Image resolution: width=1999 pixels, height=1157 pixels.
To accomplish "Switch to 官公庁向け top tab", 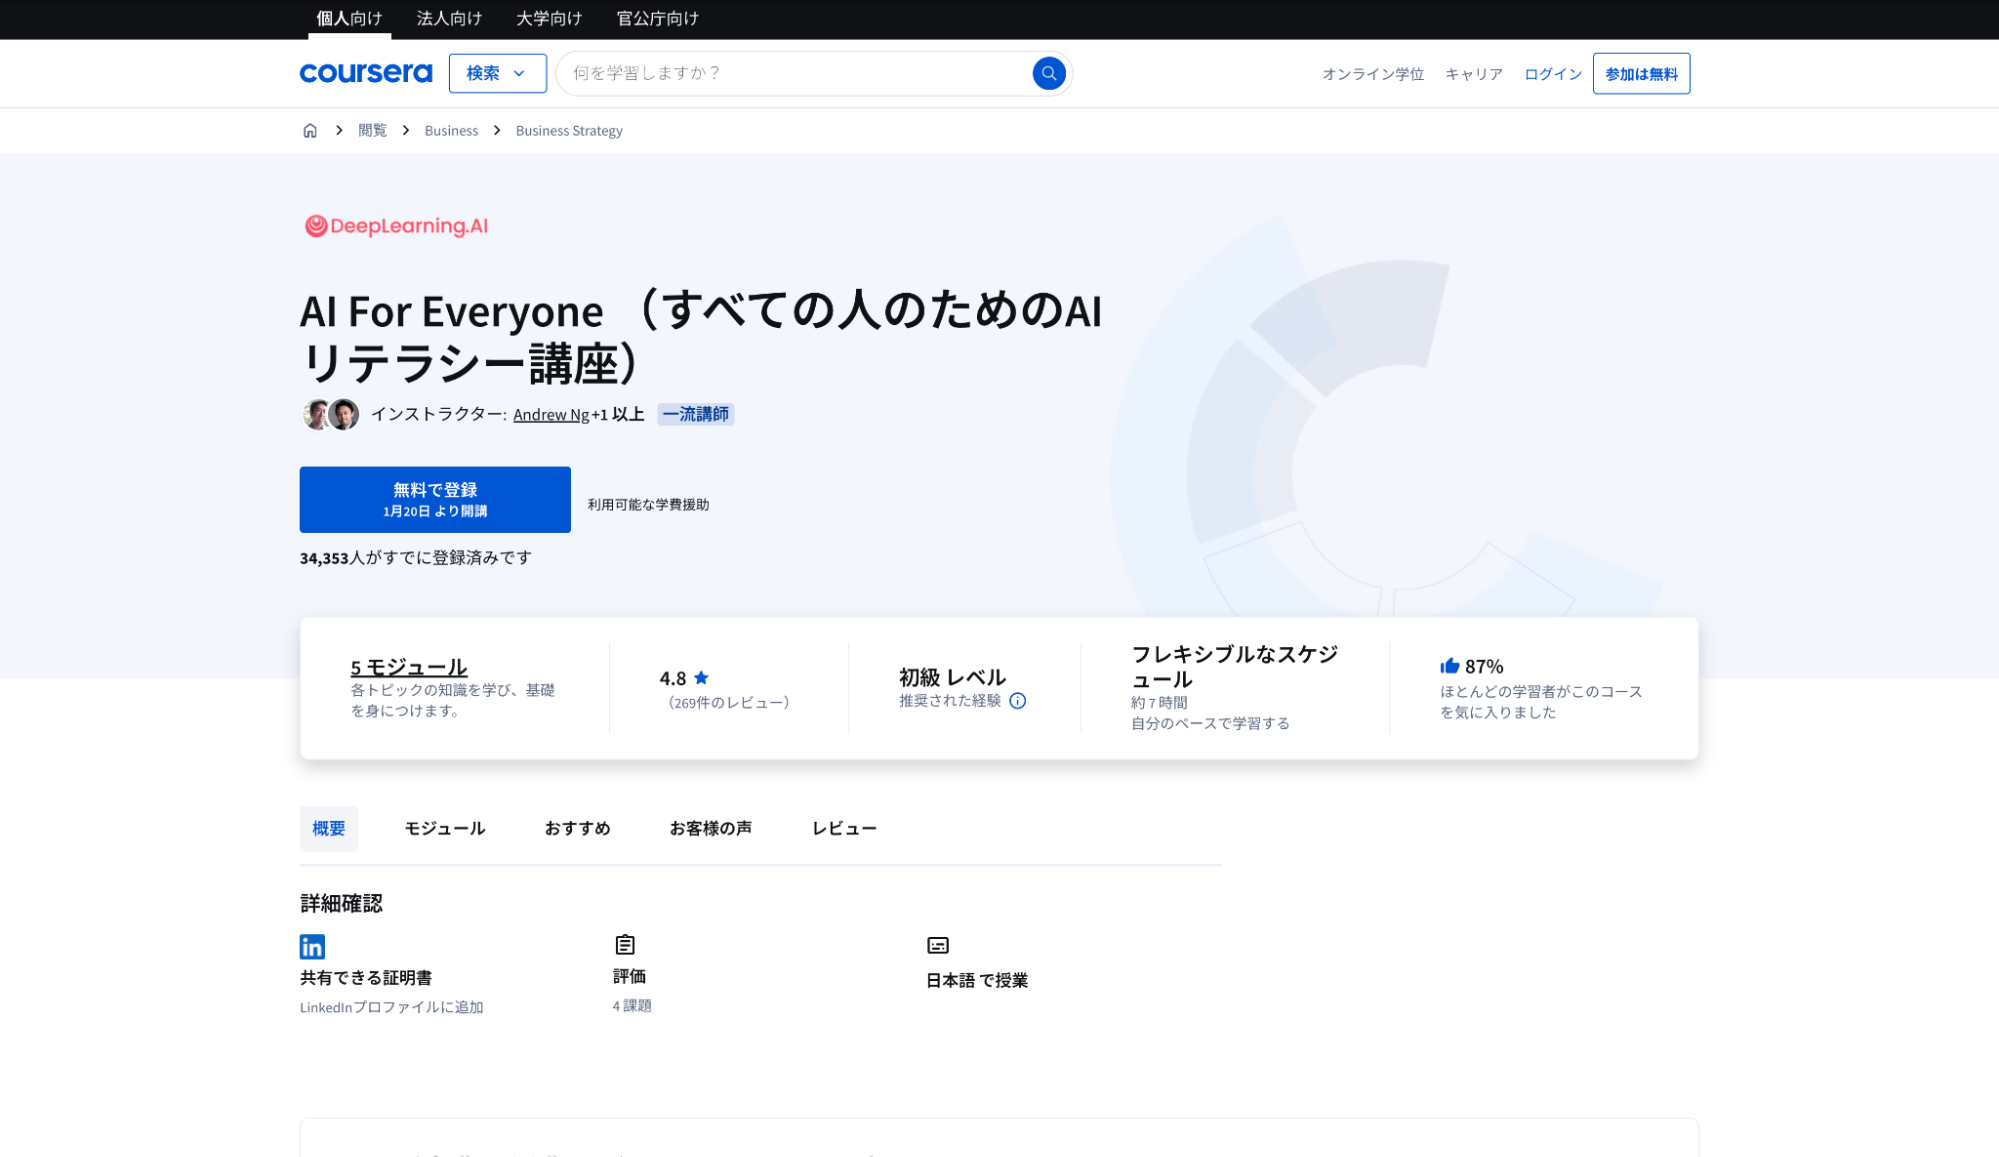I will pyautogui.click(x=657, y=18).
